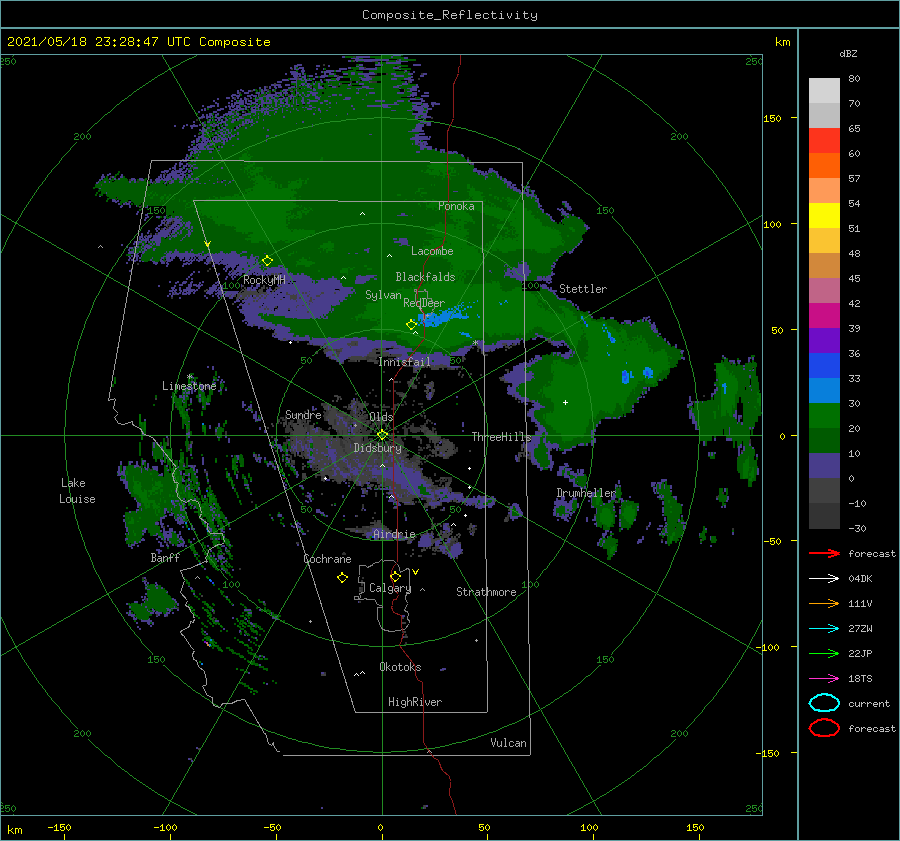Click the orange 111V arrow icon
Viewport: 900px width, 841px height.
(x=824, y=603)
